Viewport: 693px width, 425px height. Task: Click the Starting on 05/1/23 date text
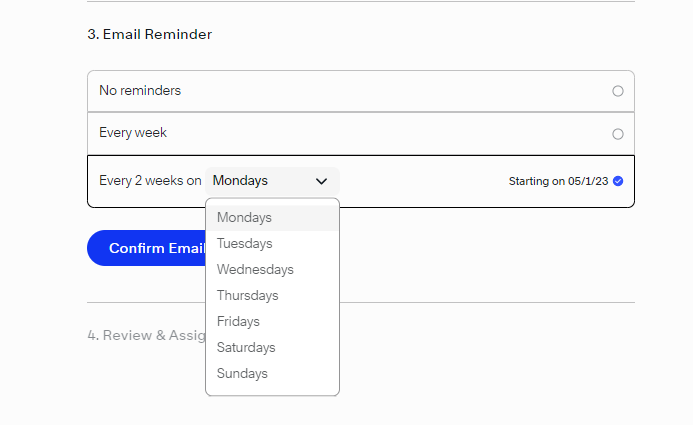click(558, 181)
